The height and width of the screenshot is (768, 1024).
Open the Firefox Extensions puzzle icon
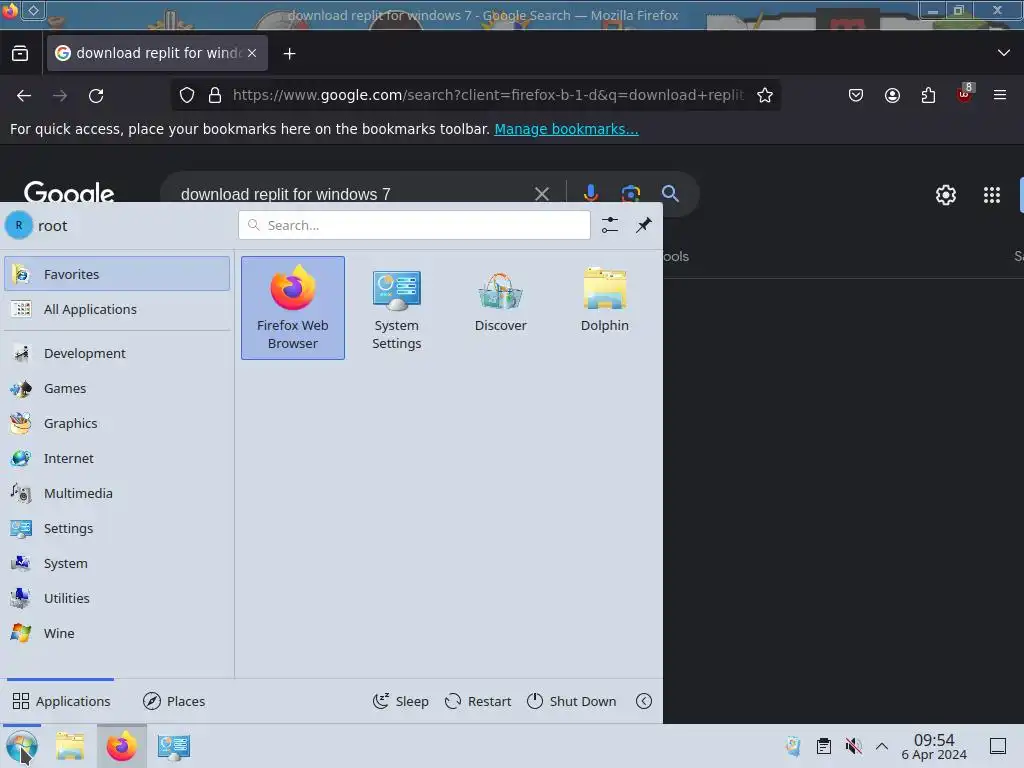pos(928,95)
